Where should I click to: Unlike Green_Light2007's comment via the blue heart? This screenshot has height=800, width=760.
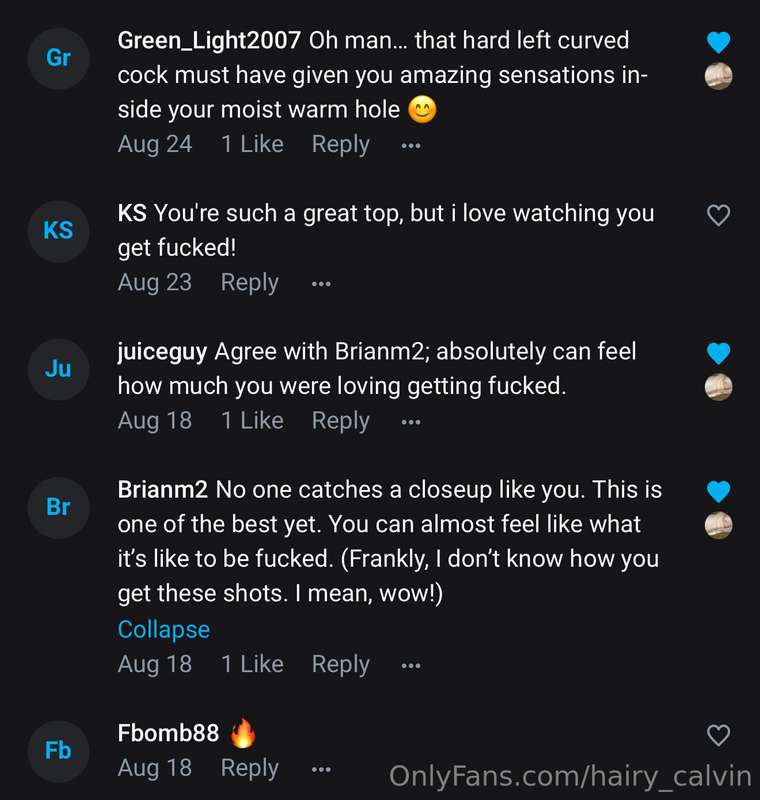pos(719,42)
